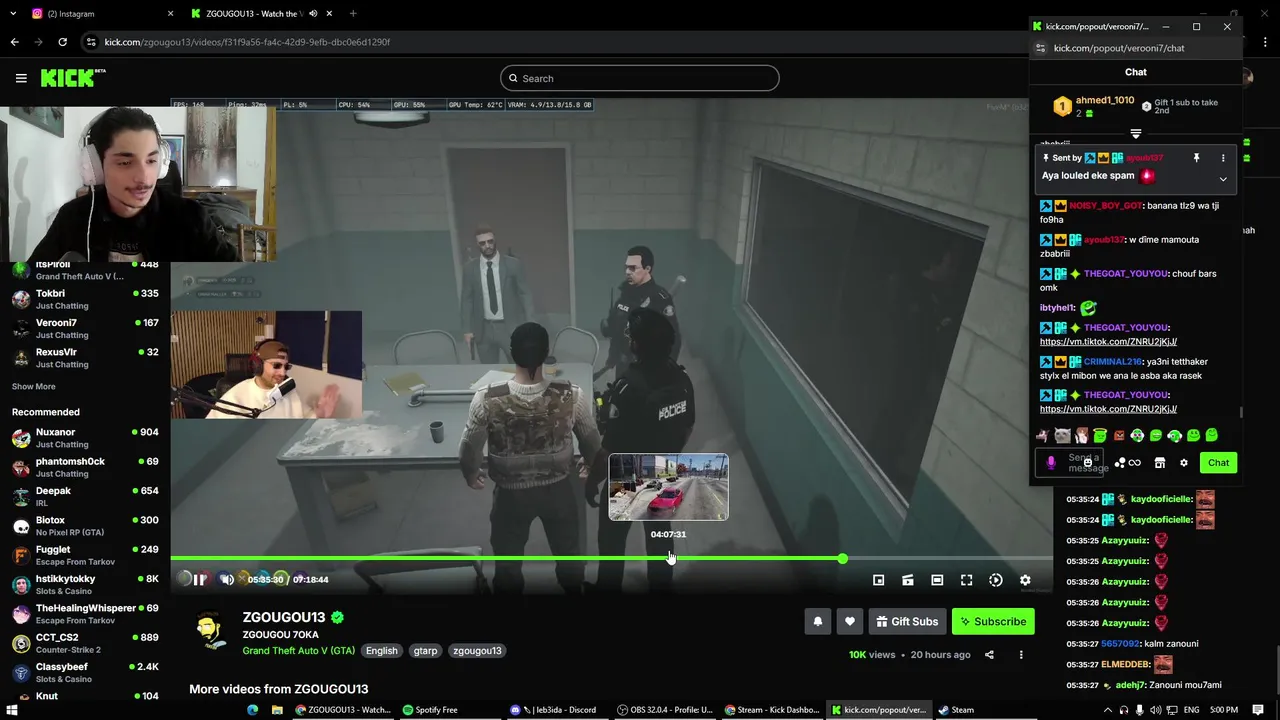Open Windows Start menu
Viewport: 1280px width, 720px height.
pyautogui.click(x=12, y=710)
